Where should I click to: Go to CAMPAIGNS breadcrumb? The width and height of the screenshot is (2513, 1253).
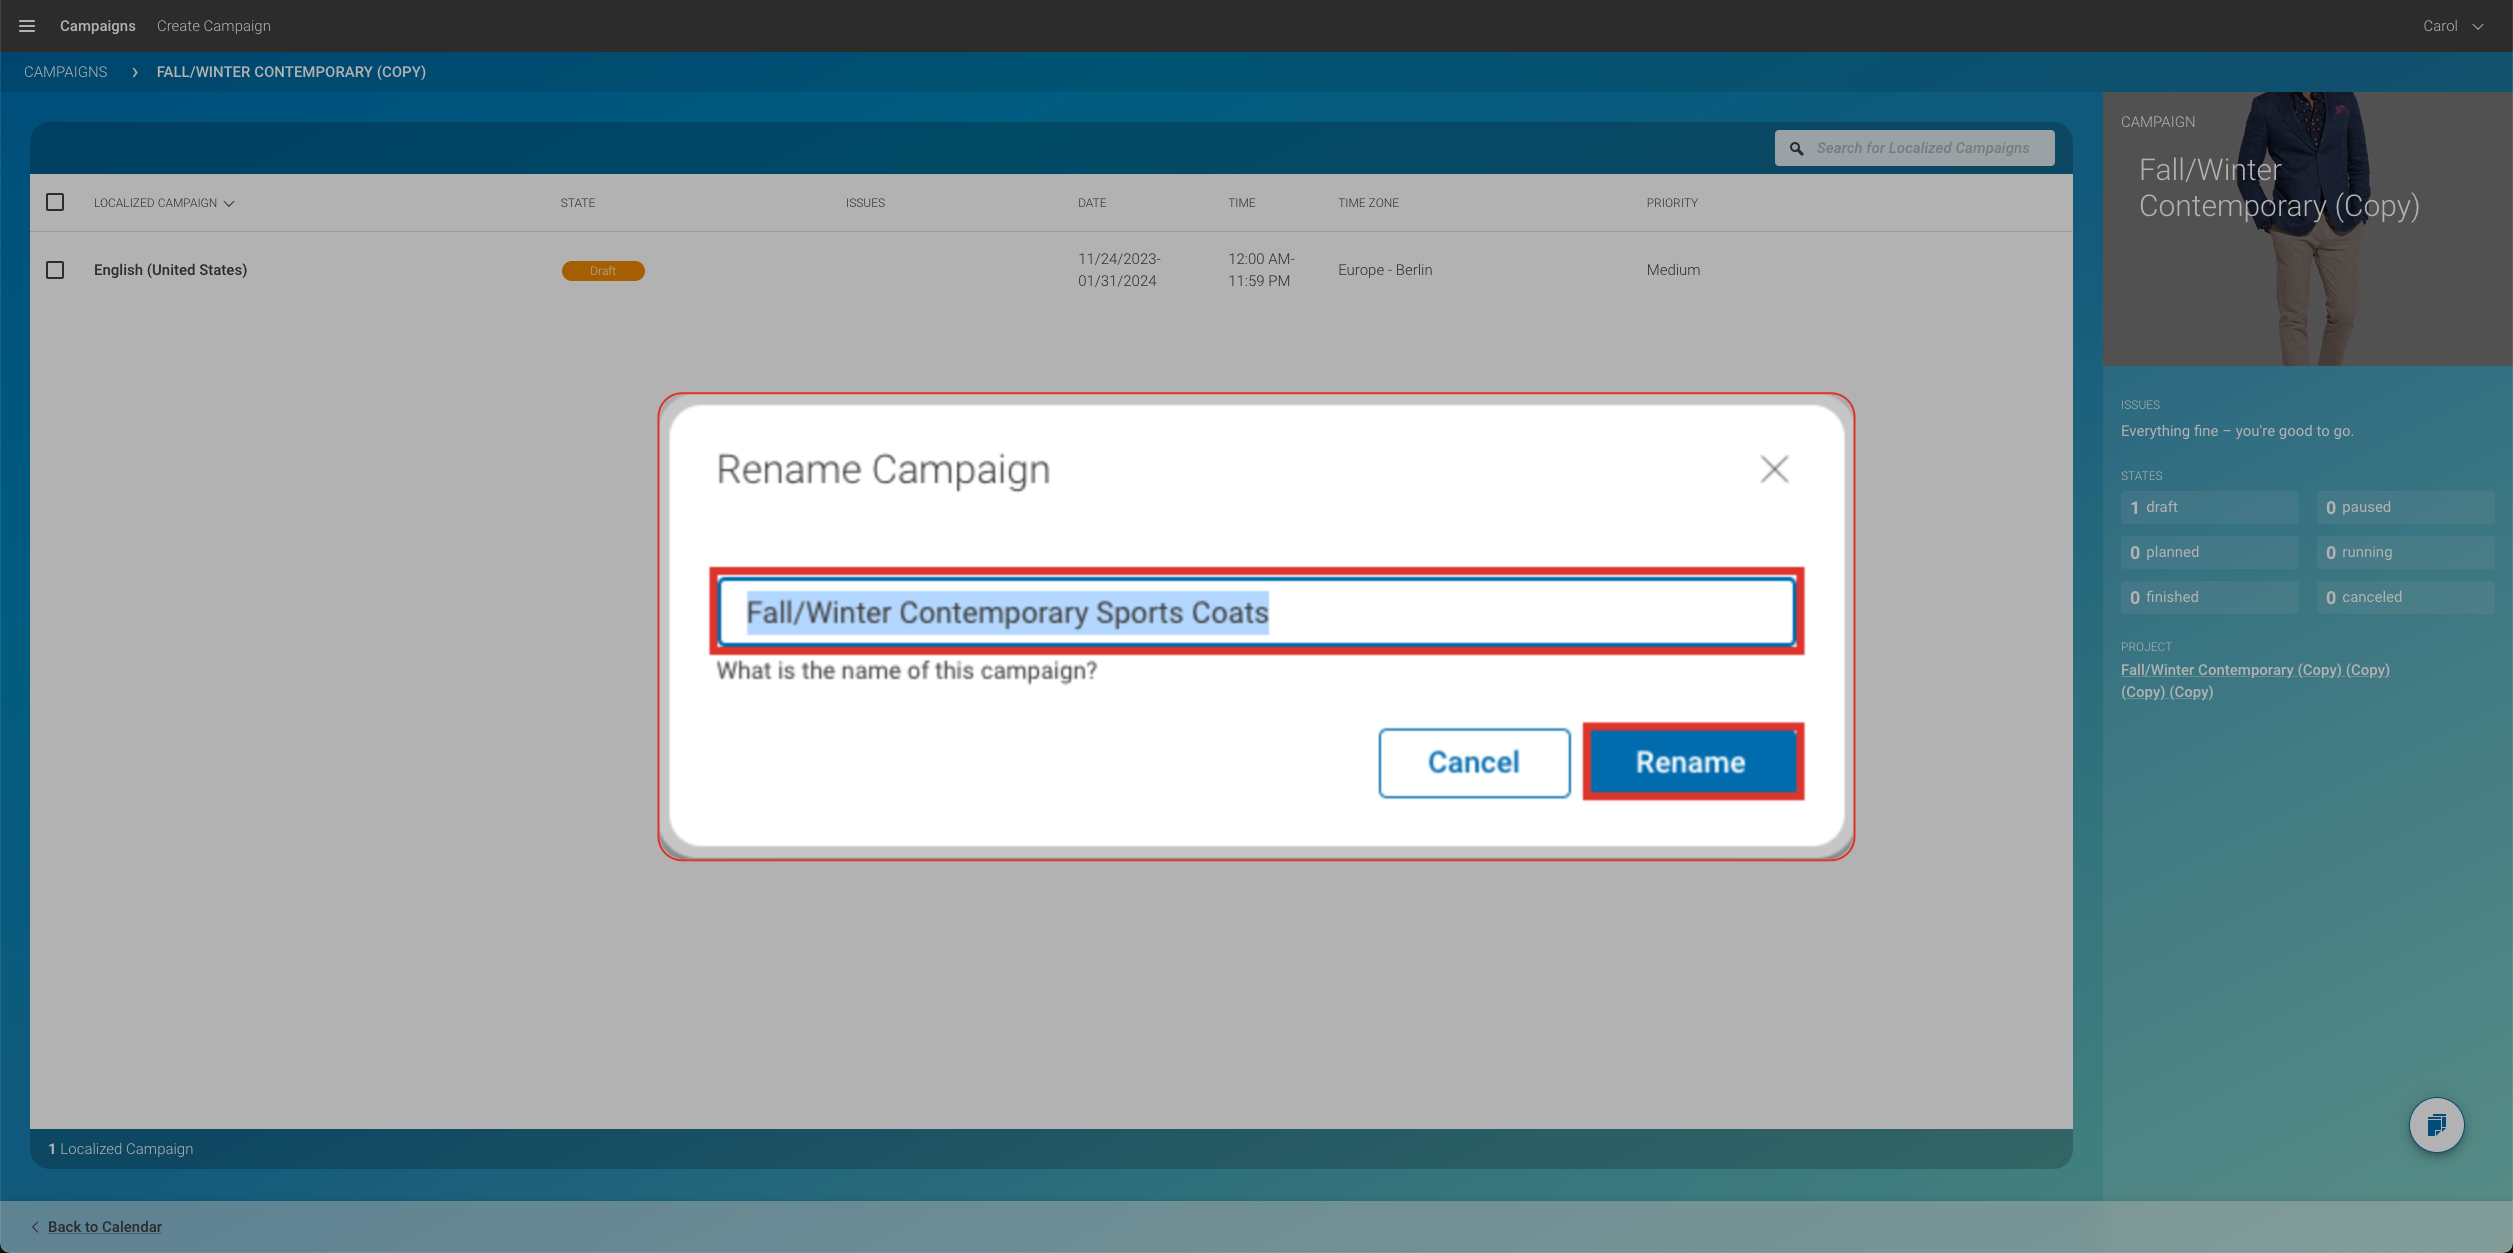coord(65,72)
